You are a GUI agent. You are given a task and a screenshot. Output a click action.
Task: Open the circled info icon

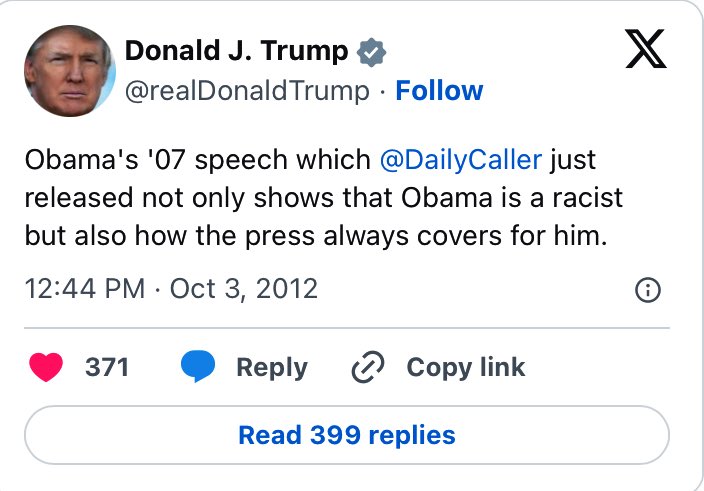648,291
